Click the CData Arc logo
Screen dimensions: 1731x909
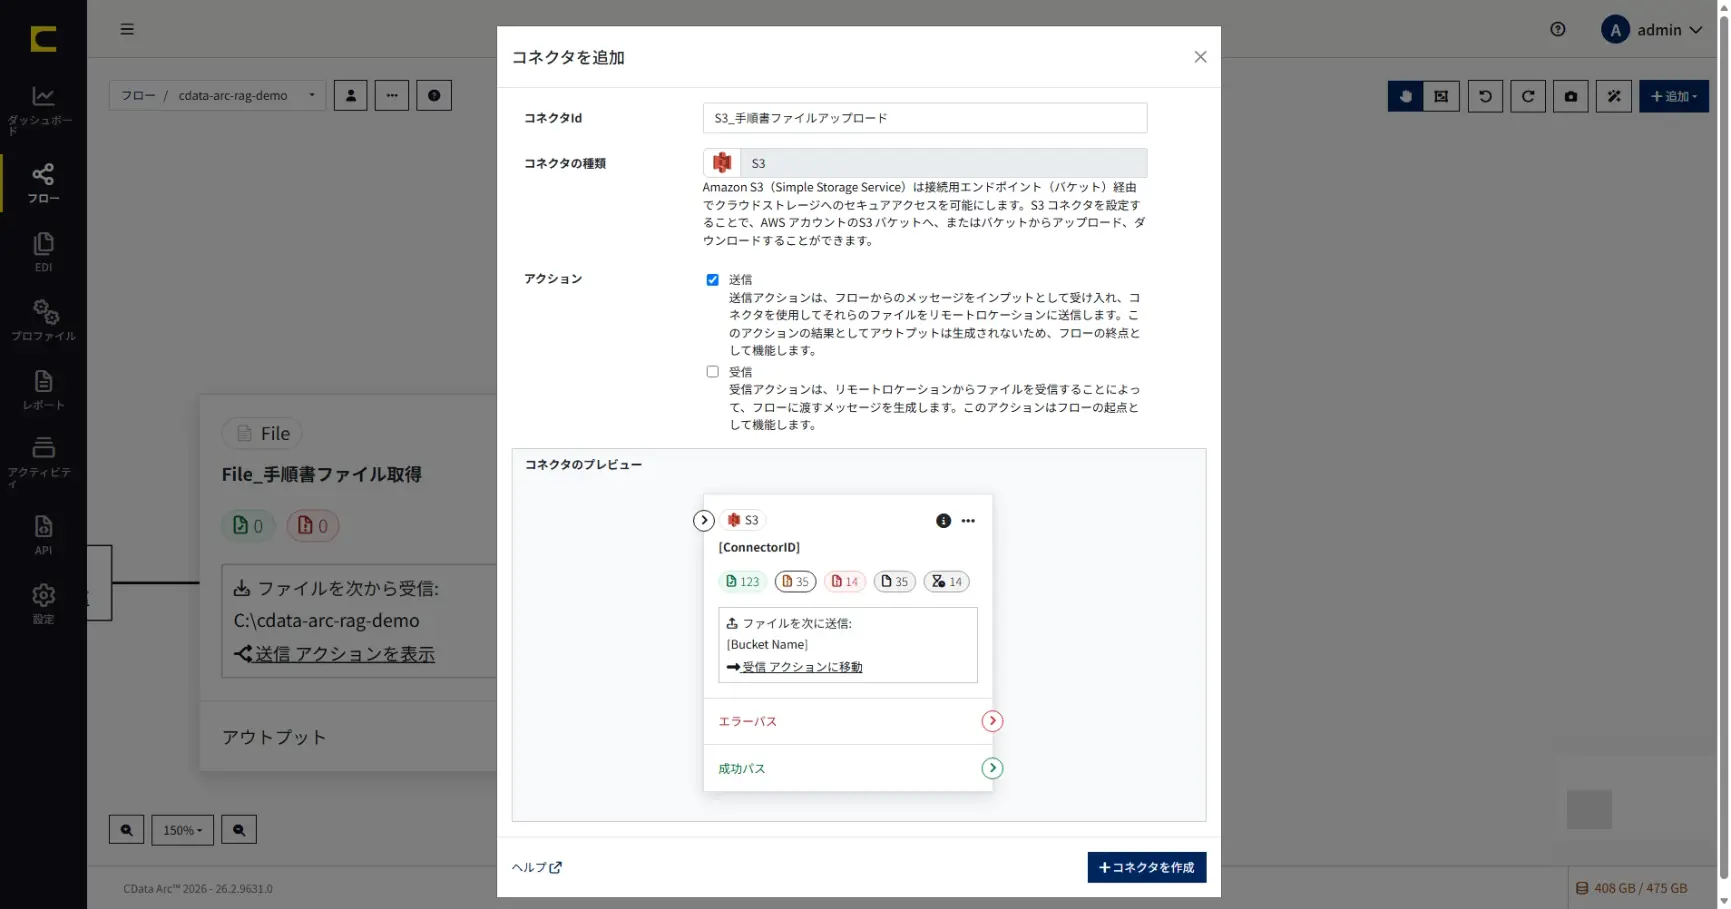pyautogui.click(x=43, y=39)
